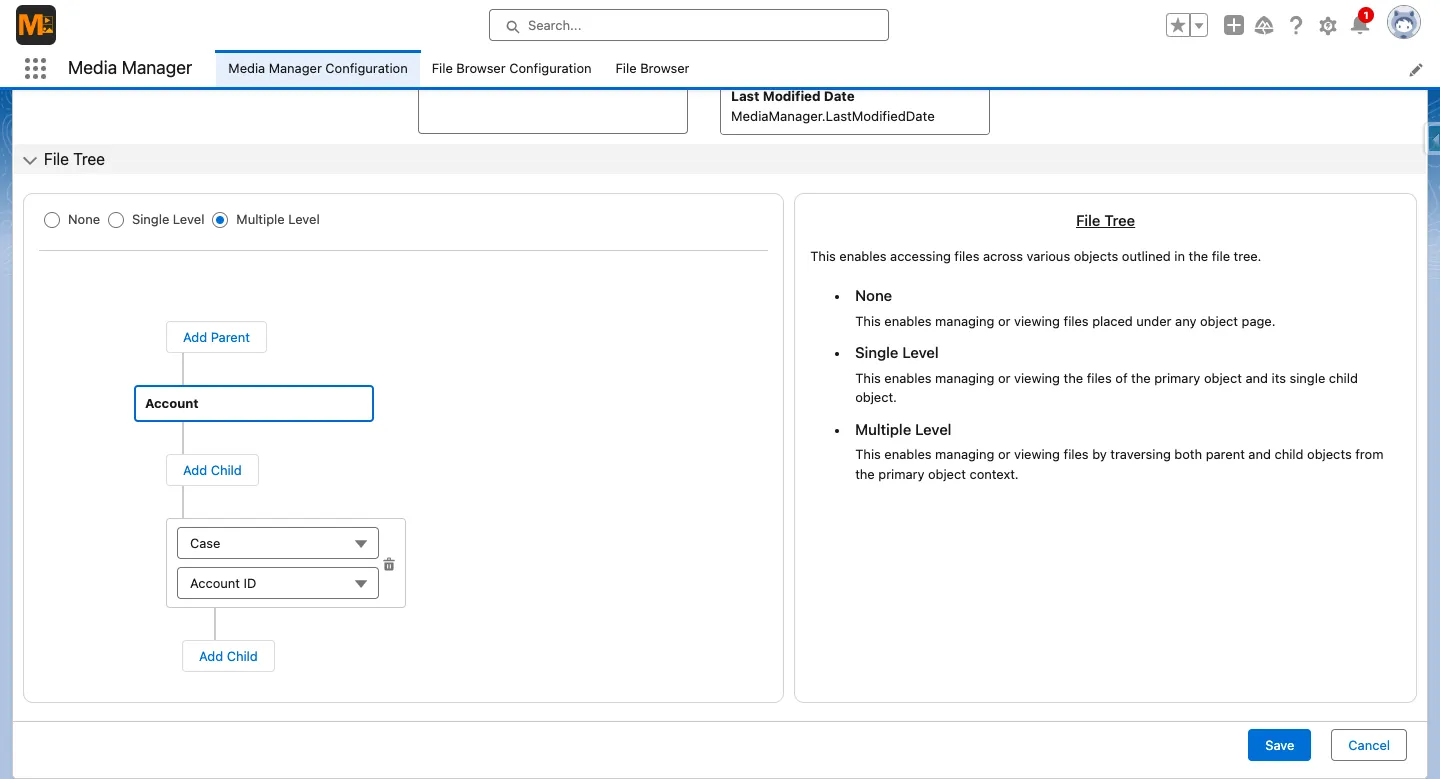Save the Media Manager configuration
The width and height of the screenshot is (1440, 779).
(1279, 744)
